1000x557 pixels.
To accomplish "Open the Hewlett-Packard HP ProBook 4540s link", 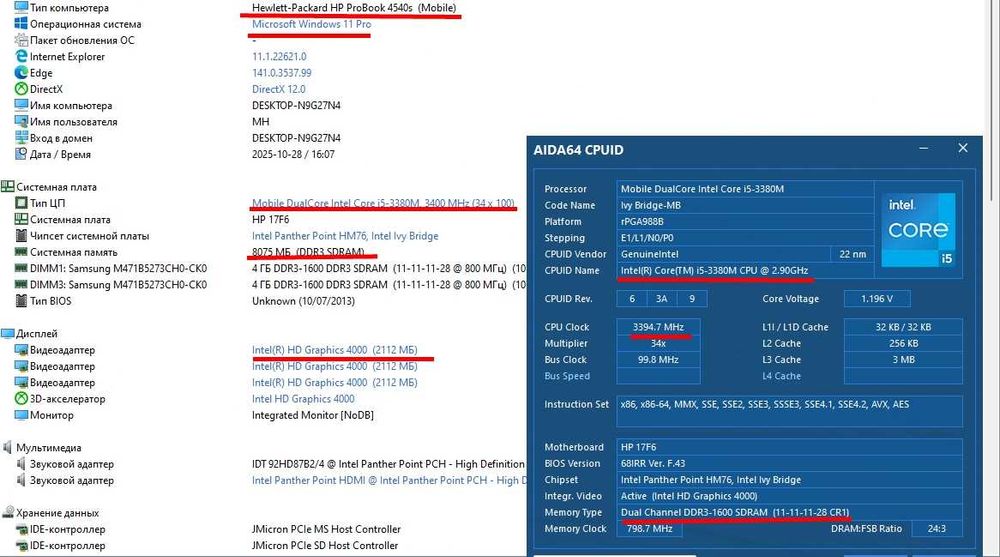I will pos(354,8).
